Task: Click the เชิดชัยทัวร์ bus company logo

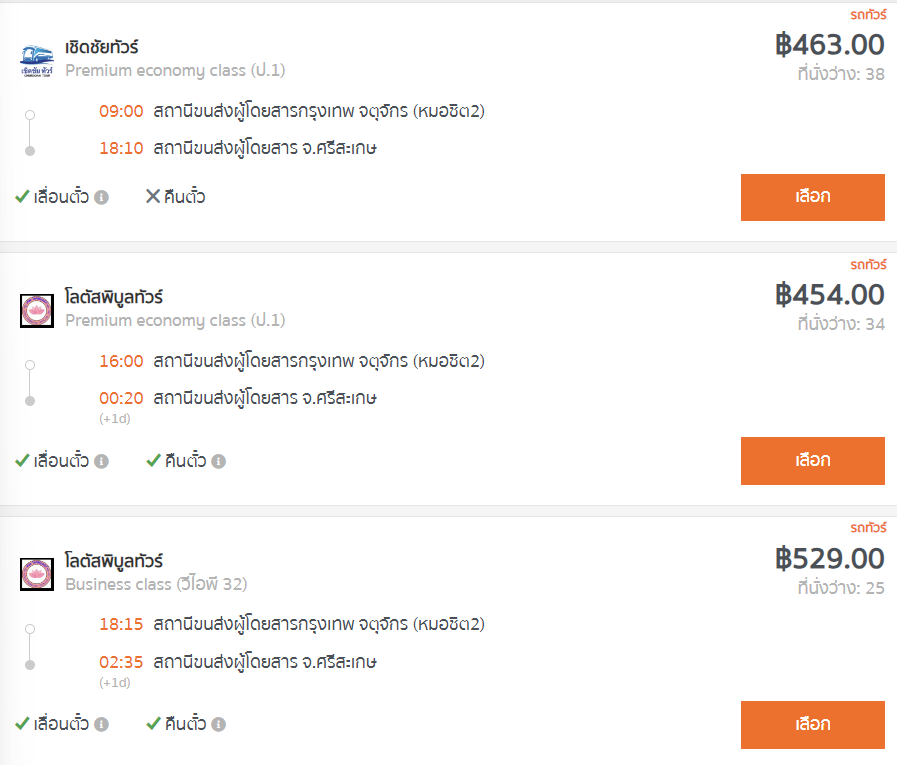Action: tap(37, 61)
